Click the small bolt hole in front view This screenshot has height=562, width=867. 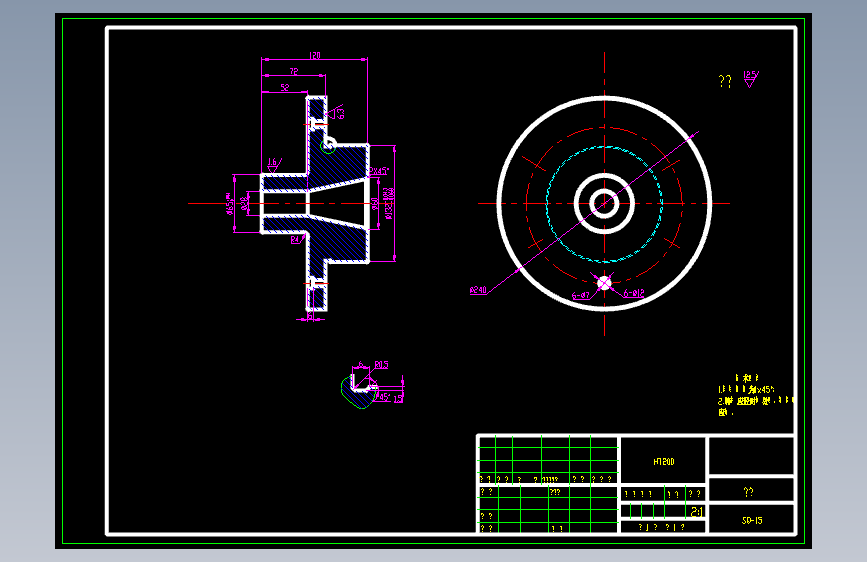pos(604,283)
